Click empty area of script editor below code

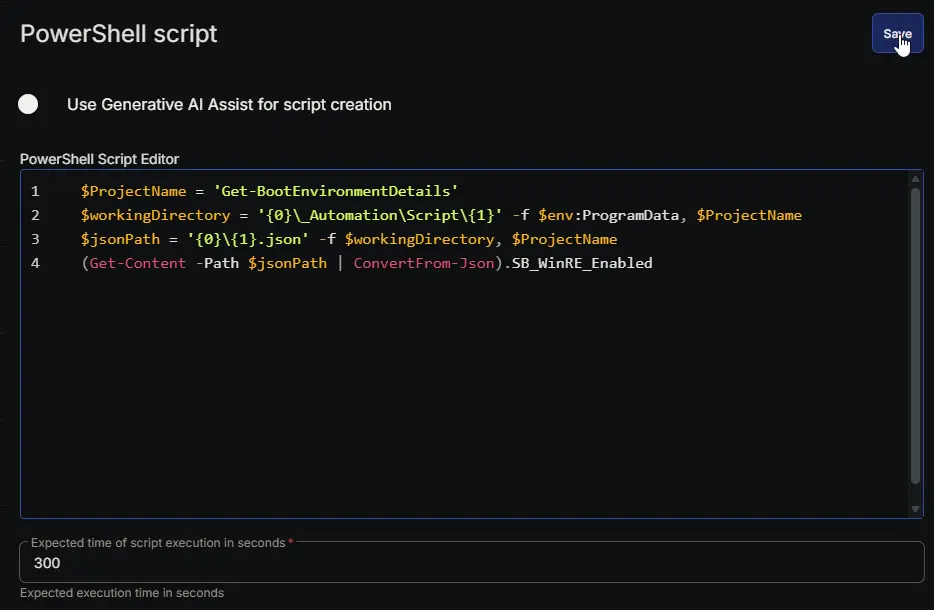[465, 393]
